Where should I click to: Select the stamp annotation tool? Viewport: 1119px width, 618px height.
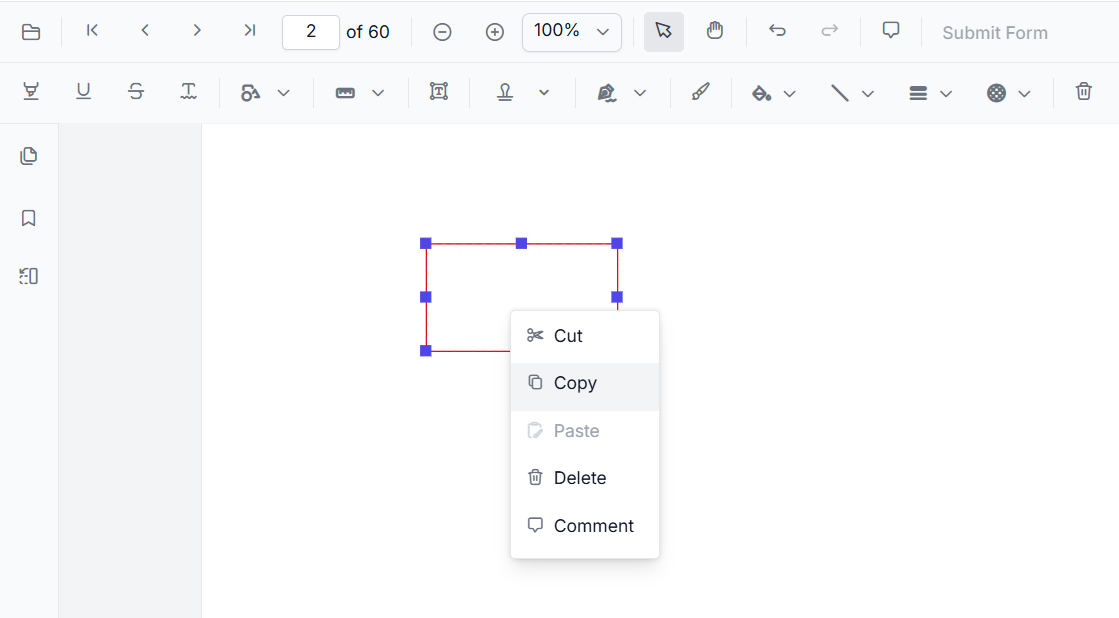coord(506,92)
